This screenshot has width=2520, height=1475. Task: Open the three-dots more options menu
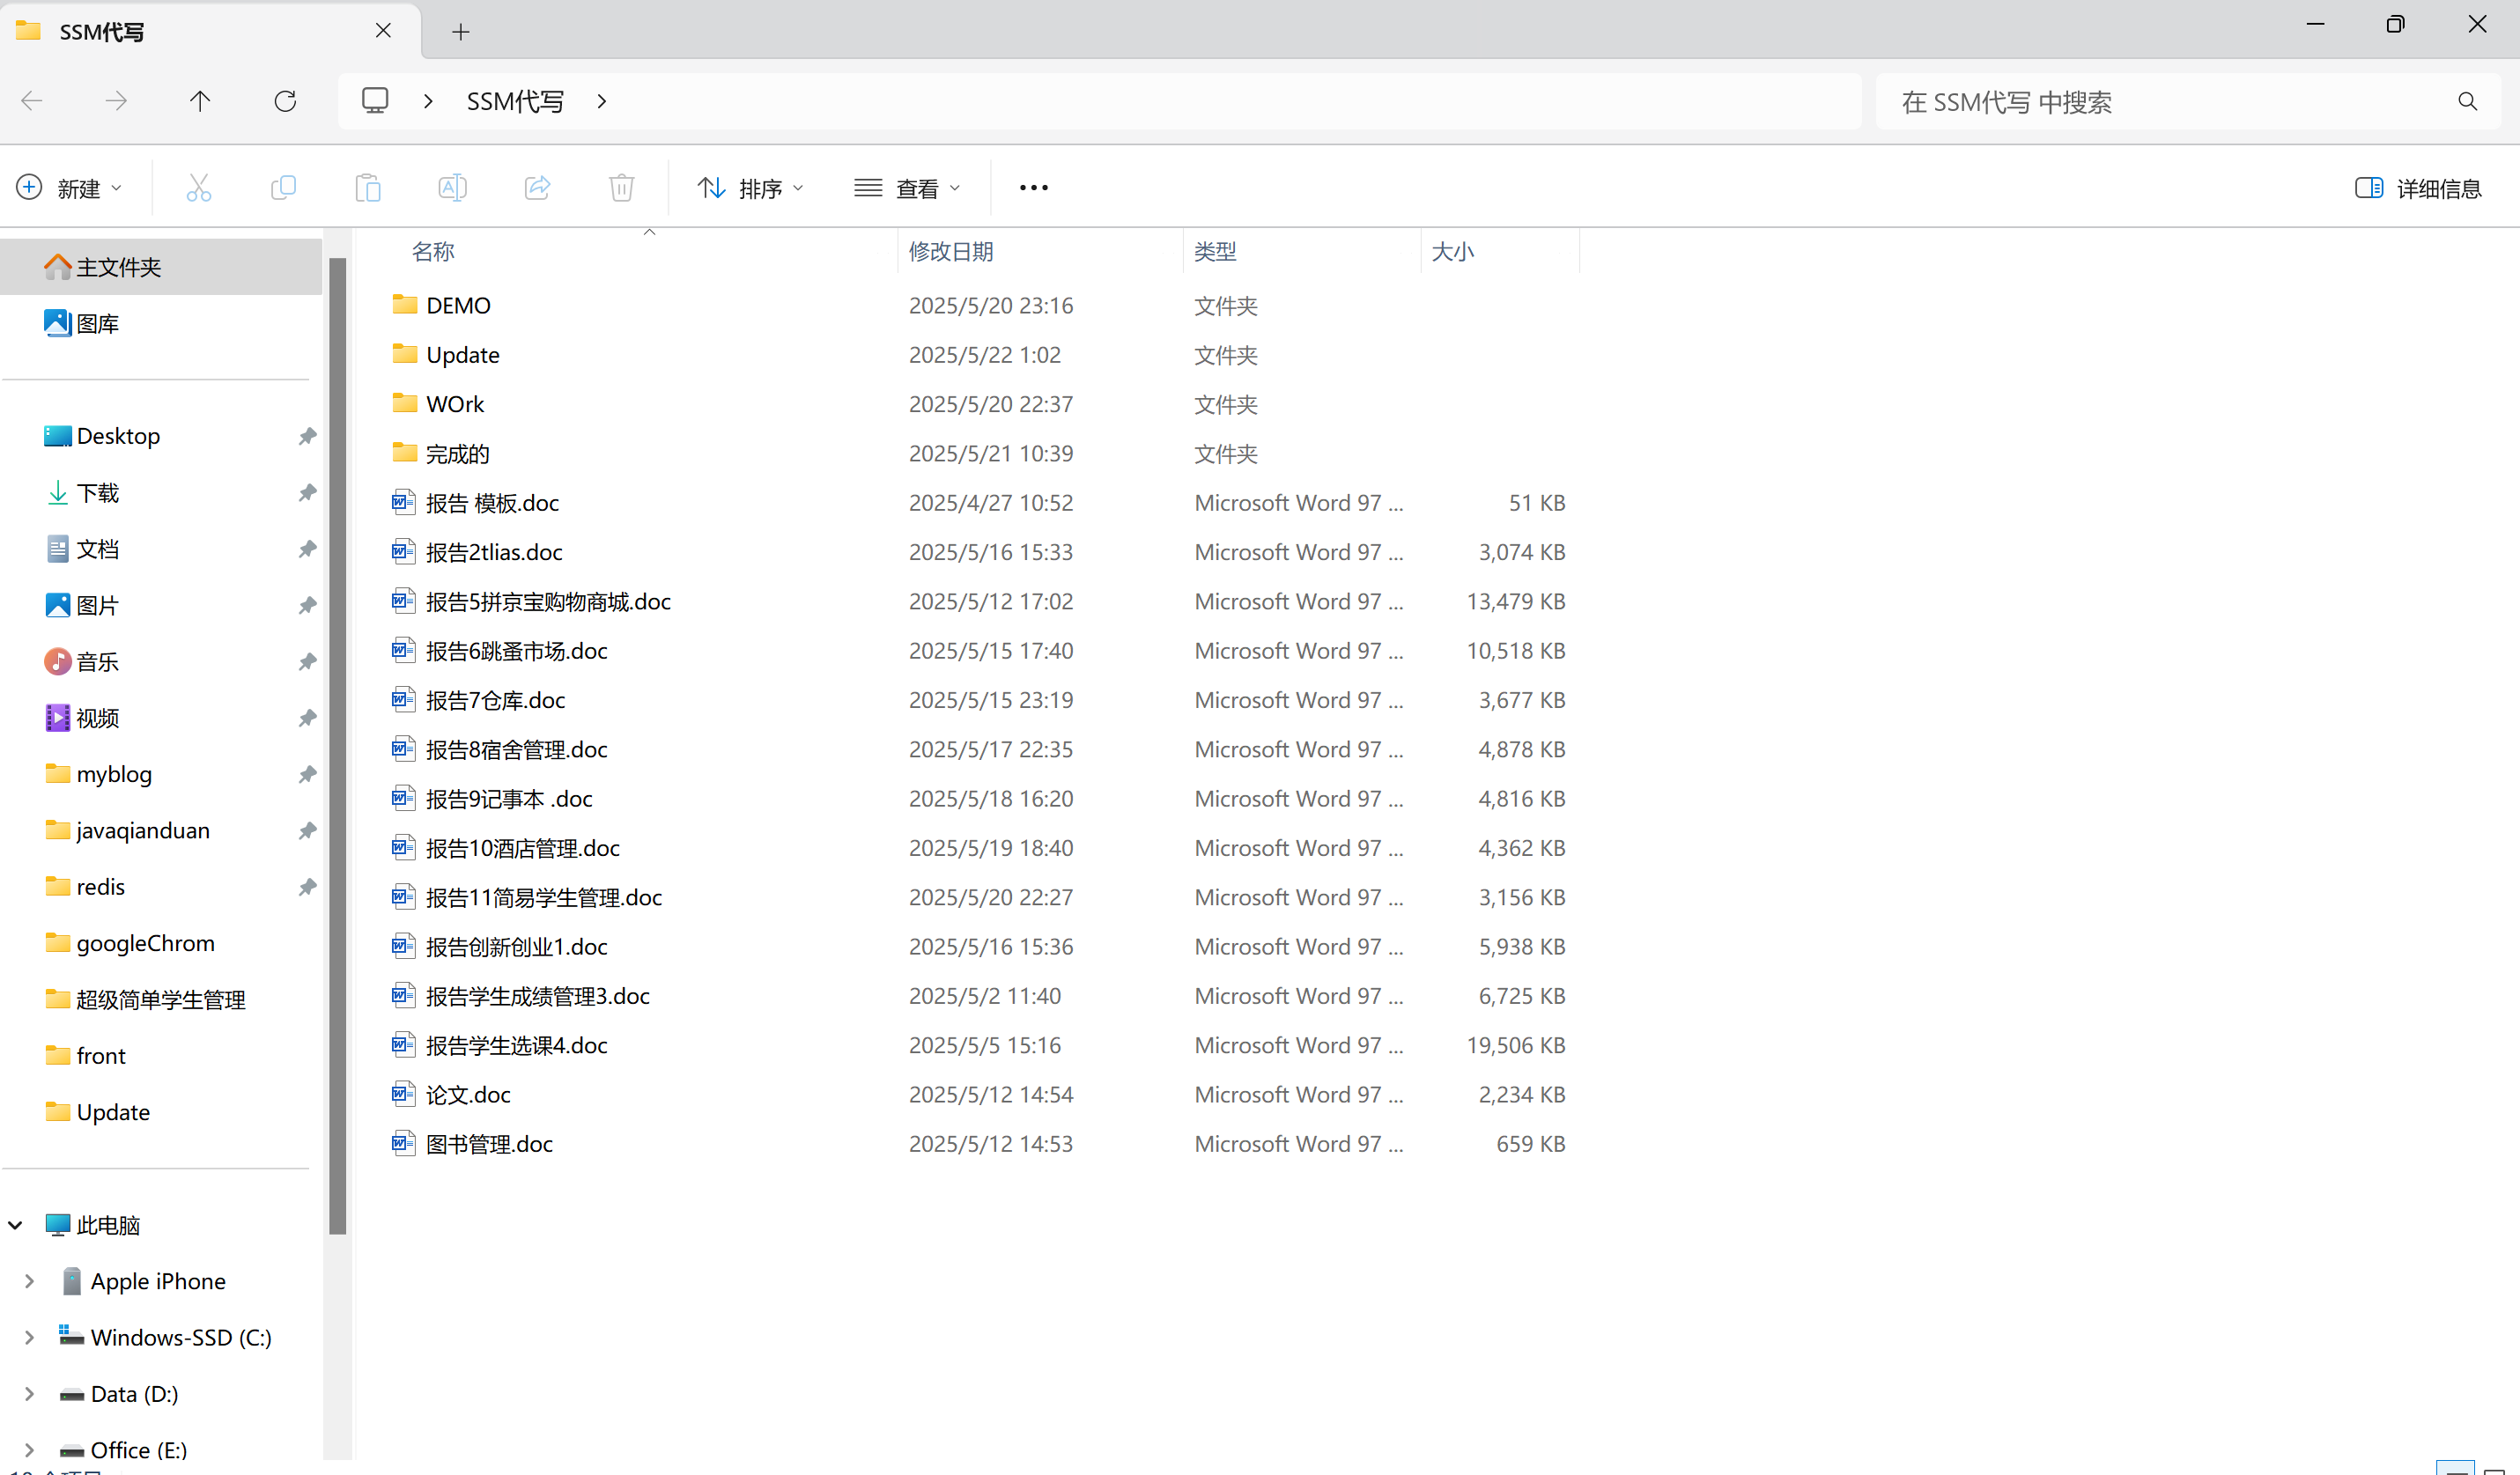click(x=1033, y=188)
